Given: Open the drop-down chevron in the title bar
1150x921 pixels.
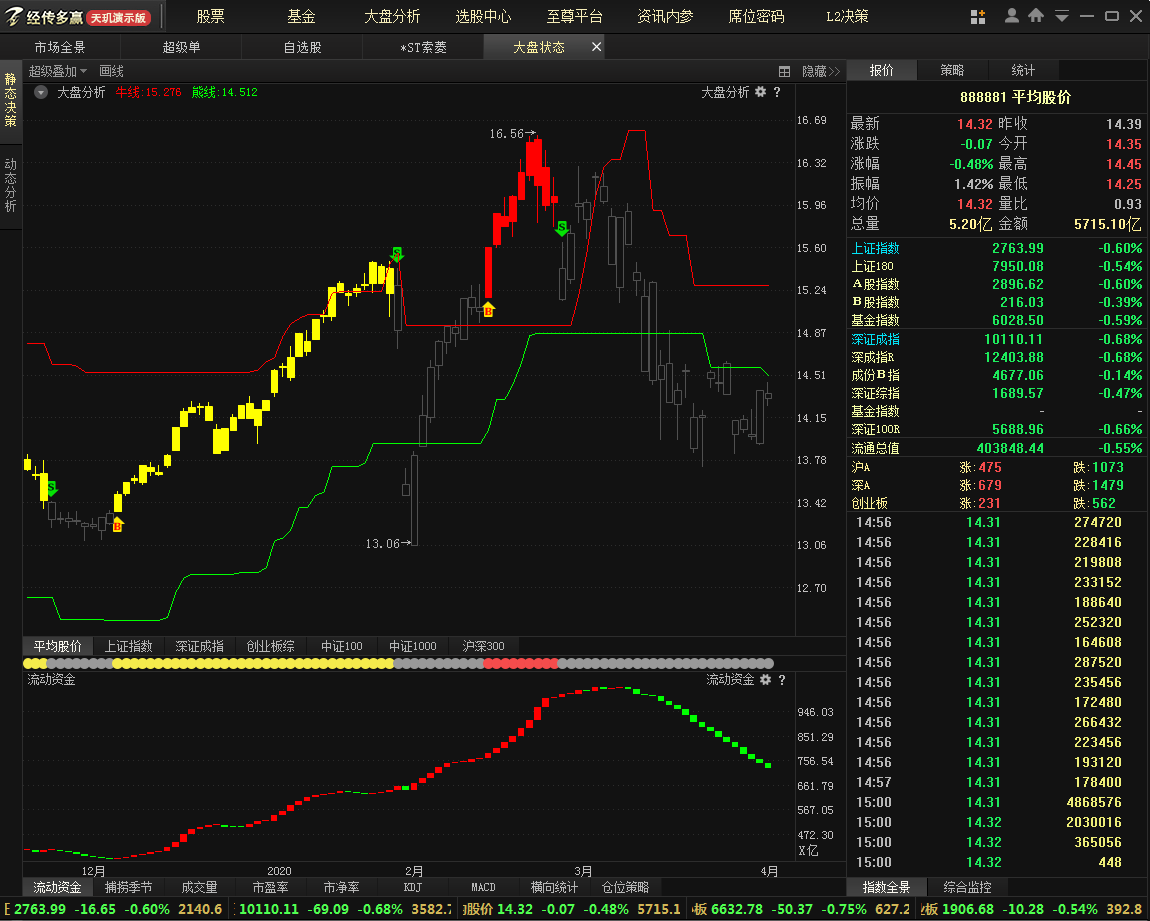Looking at the screenshot, I should point(1060,16).
